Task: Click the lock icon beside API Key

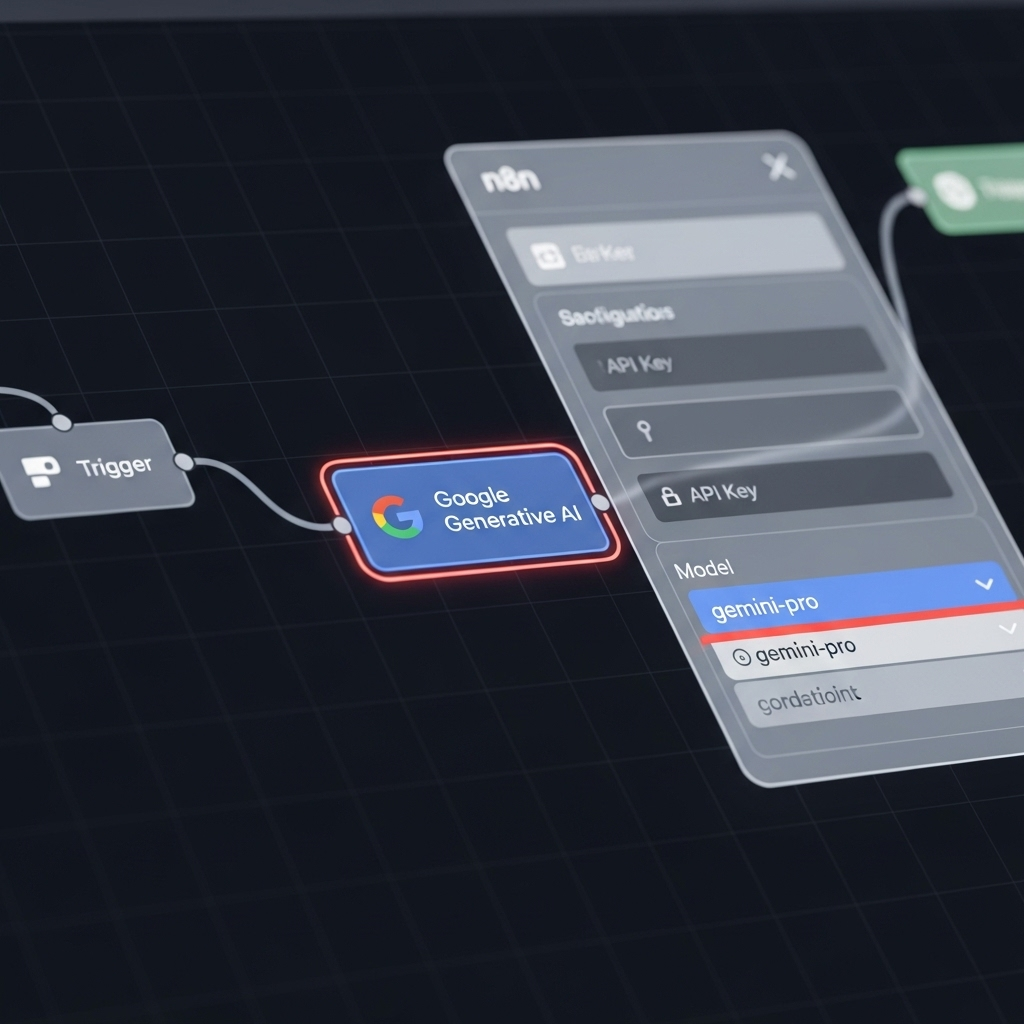Action: (x=671, y=496)
